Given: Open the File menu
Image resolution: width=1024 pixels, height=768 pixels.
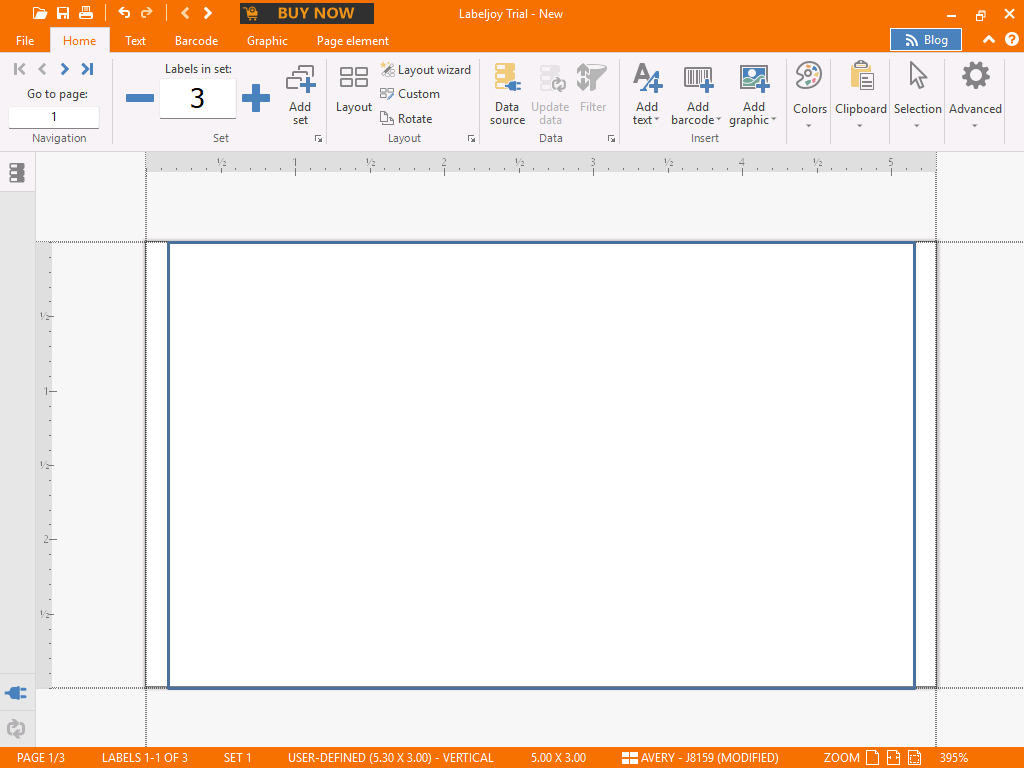Looking at the screenshot, I should 25,41.
